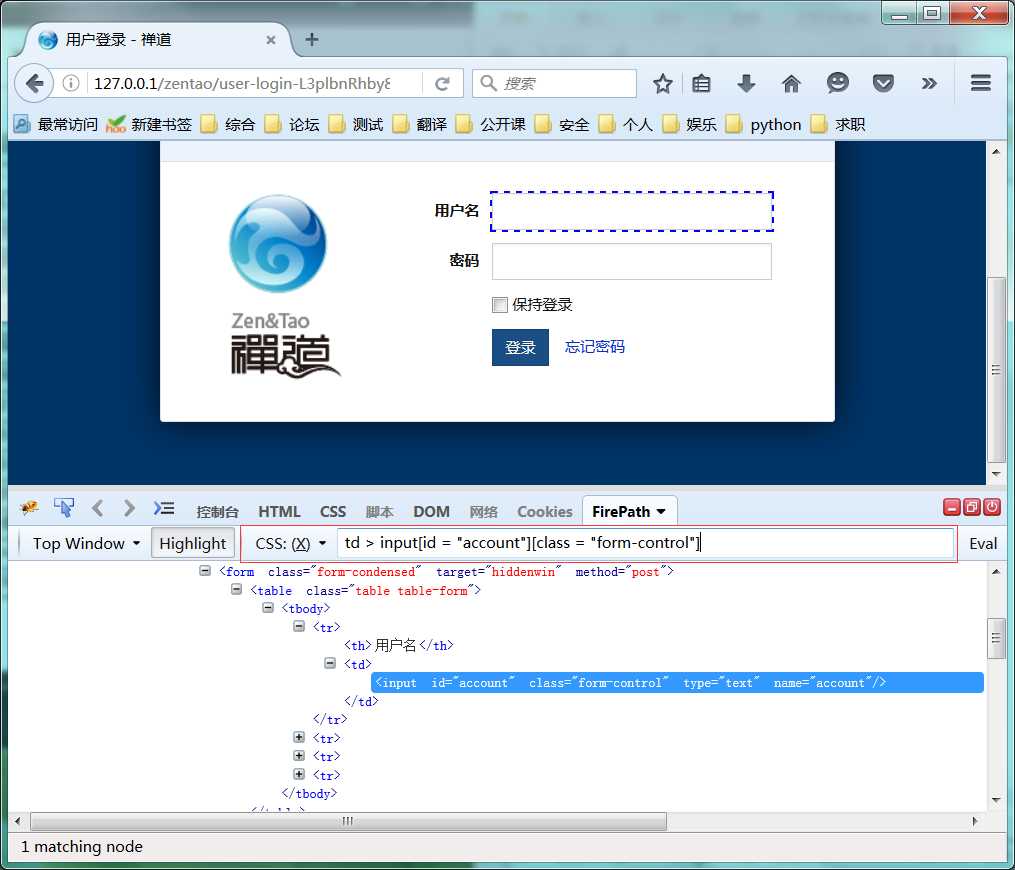Go to the home page icon
Image resolution: width=1015 pixels, height=870 pixels.
(791, 84)
